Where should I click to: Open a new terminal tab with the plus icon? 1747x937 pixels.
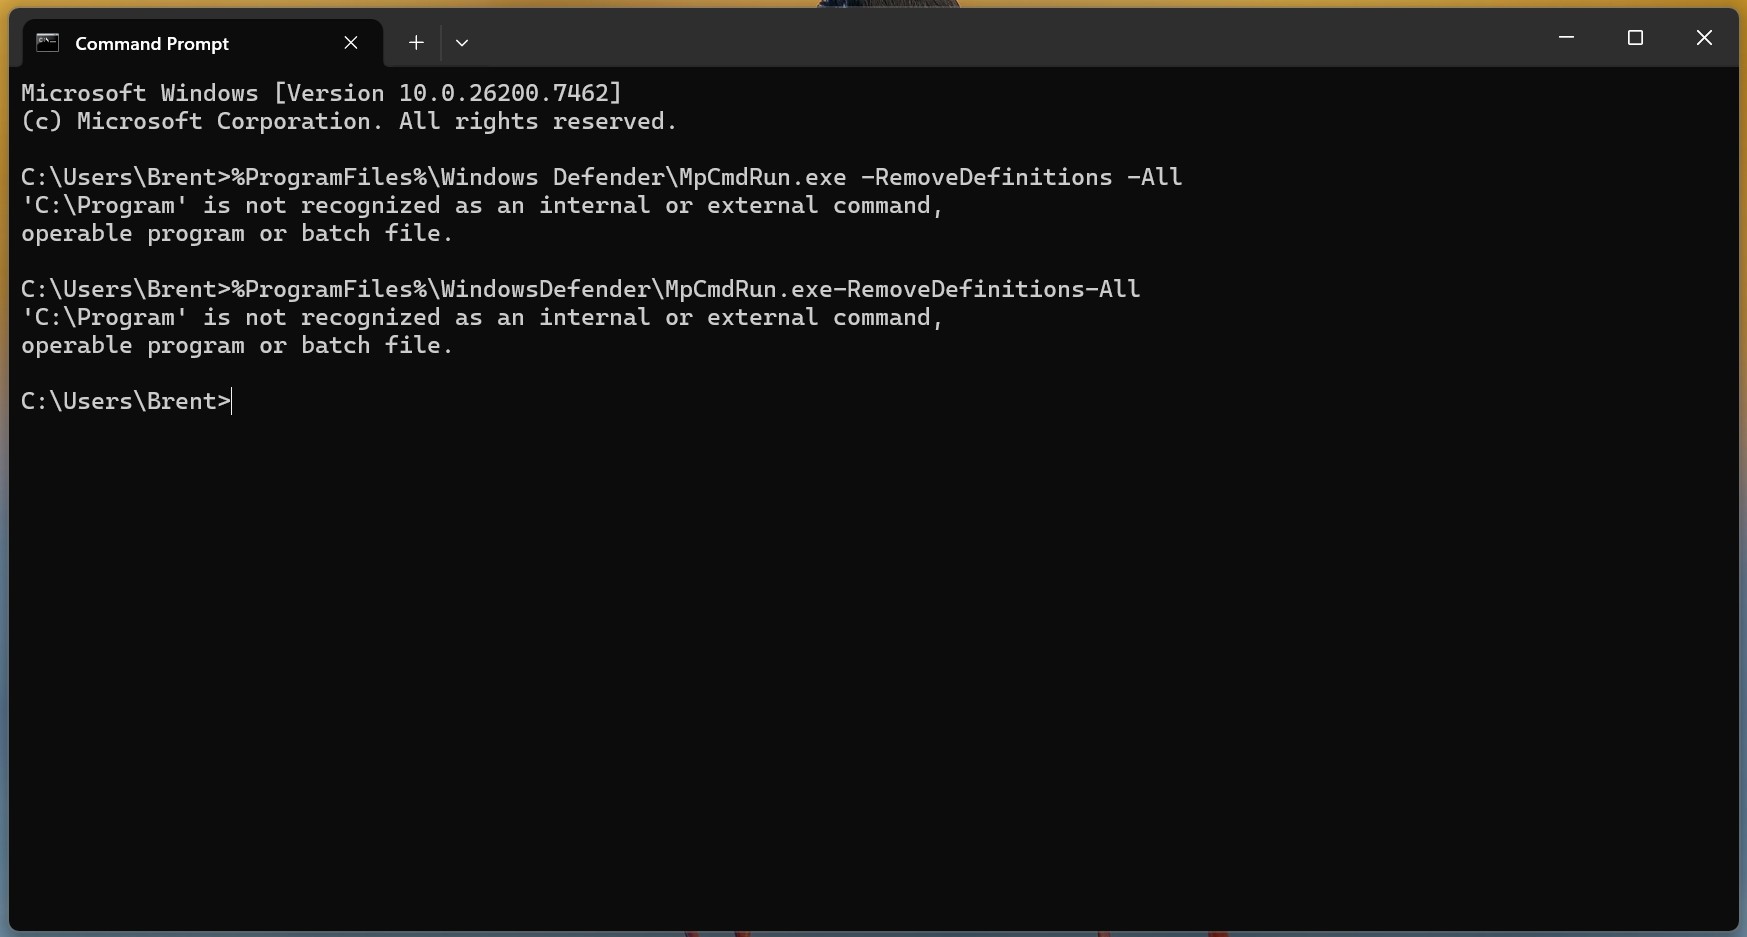point(415,42)
